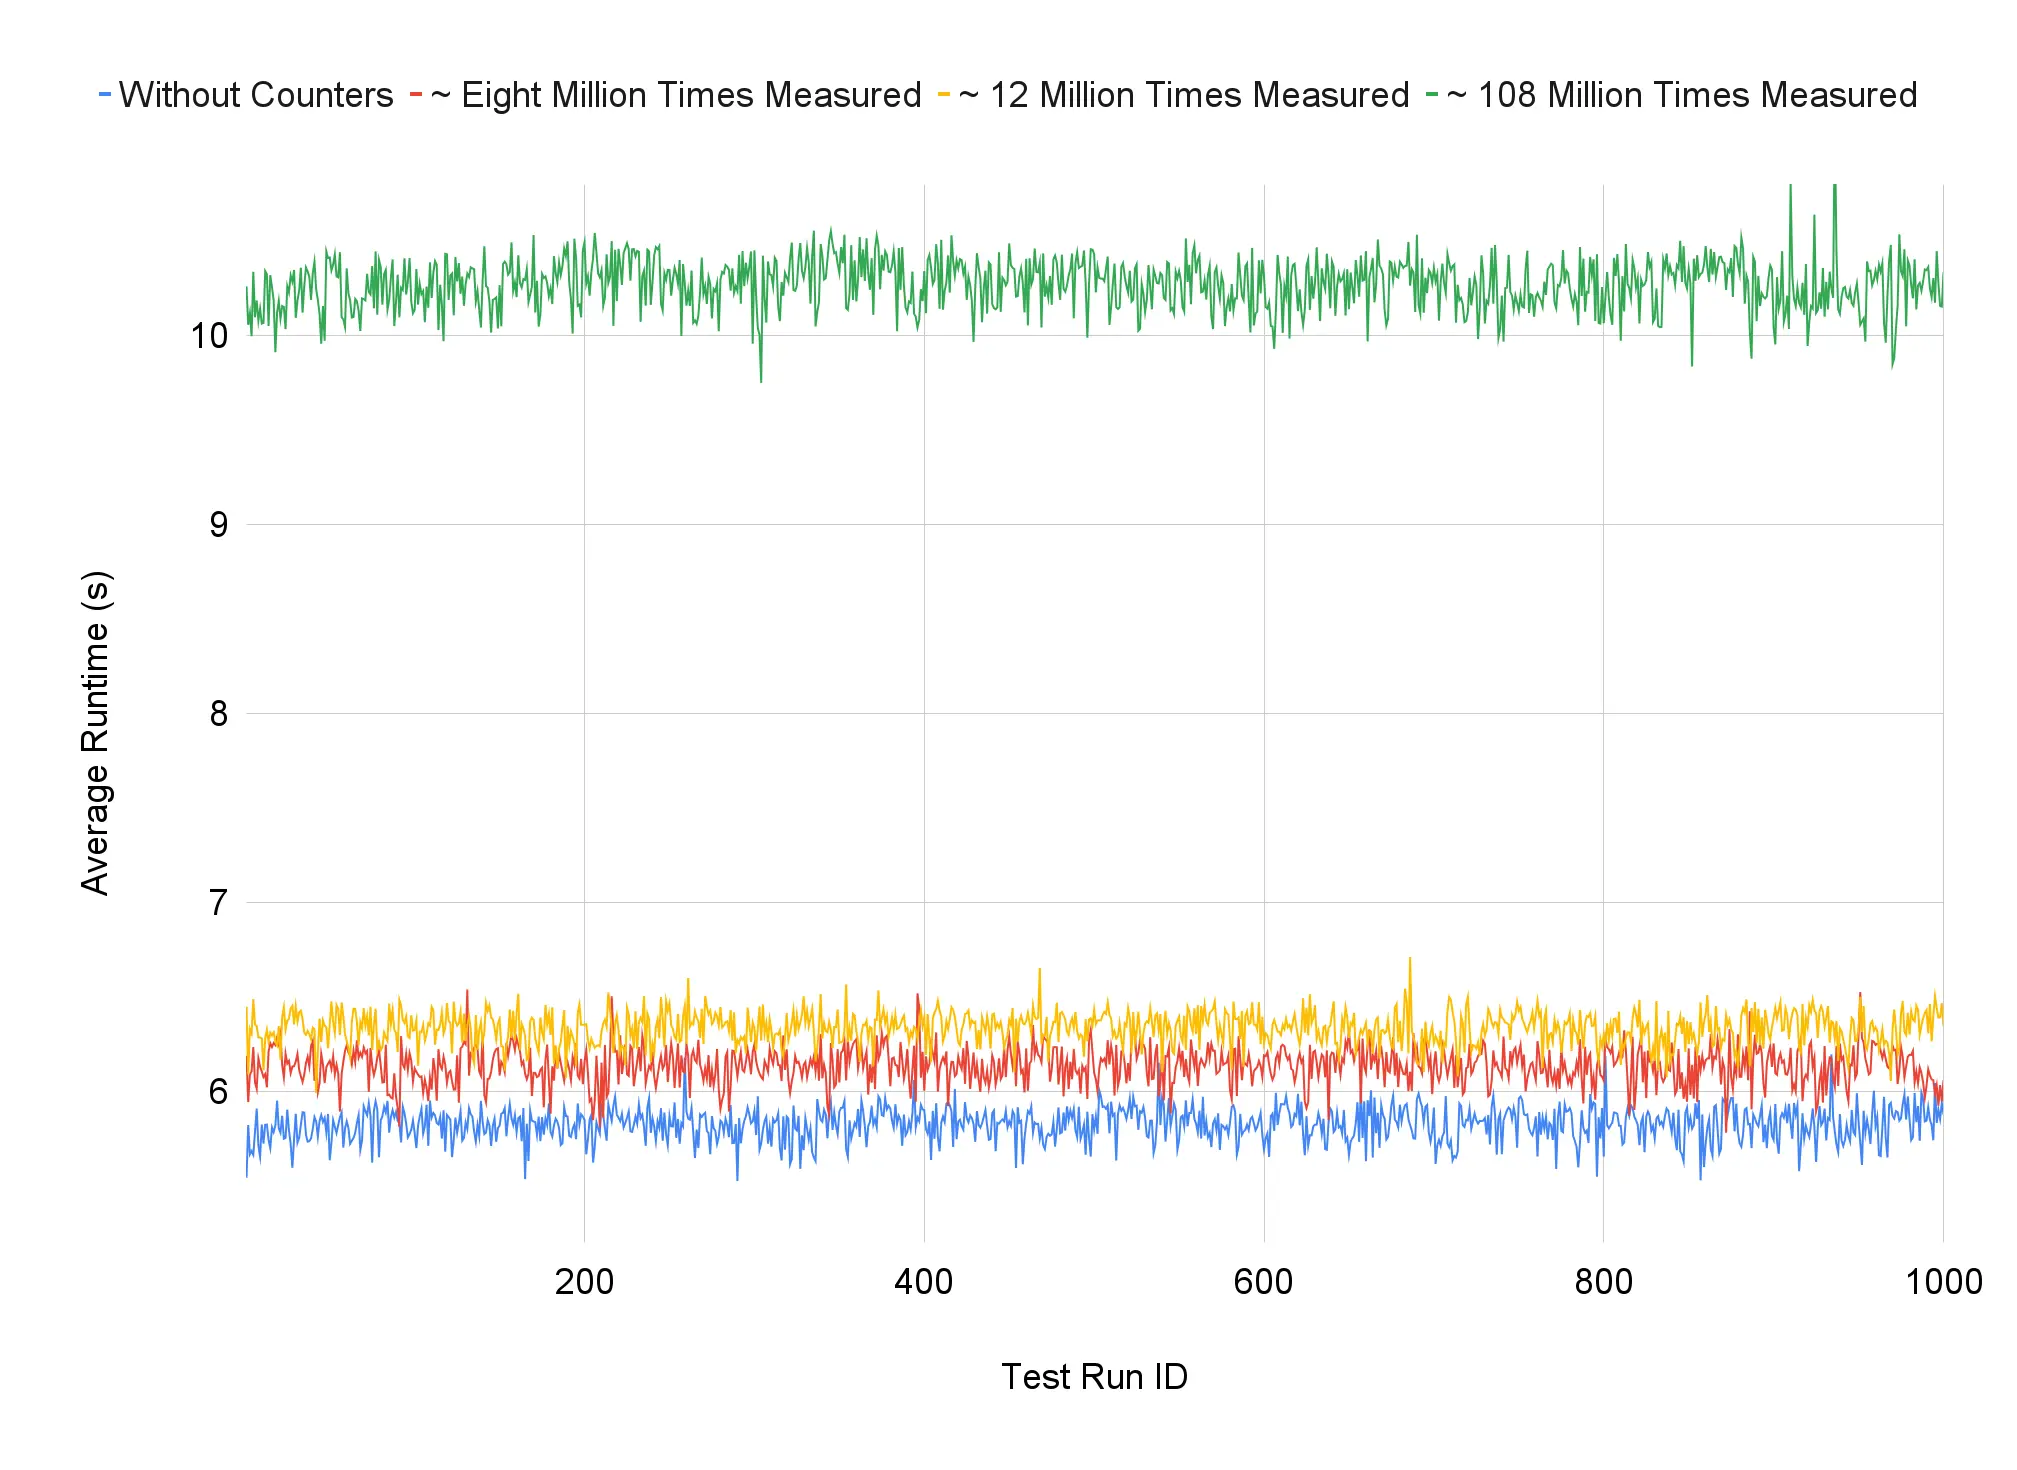Click the blue Without Counters legend marker
2017x1470 pixels.
click(x=105, y=95)
